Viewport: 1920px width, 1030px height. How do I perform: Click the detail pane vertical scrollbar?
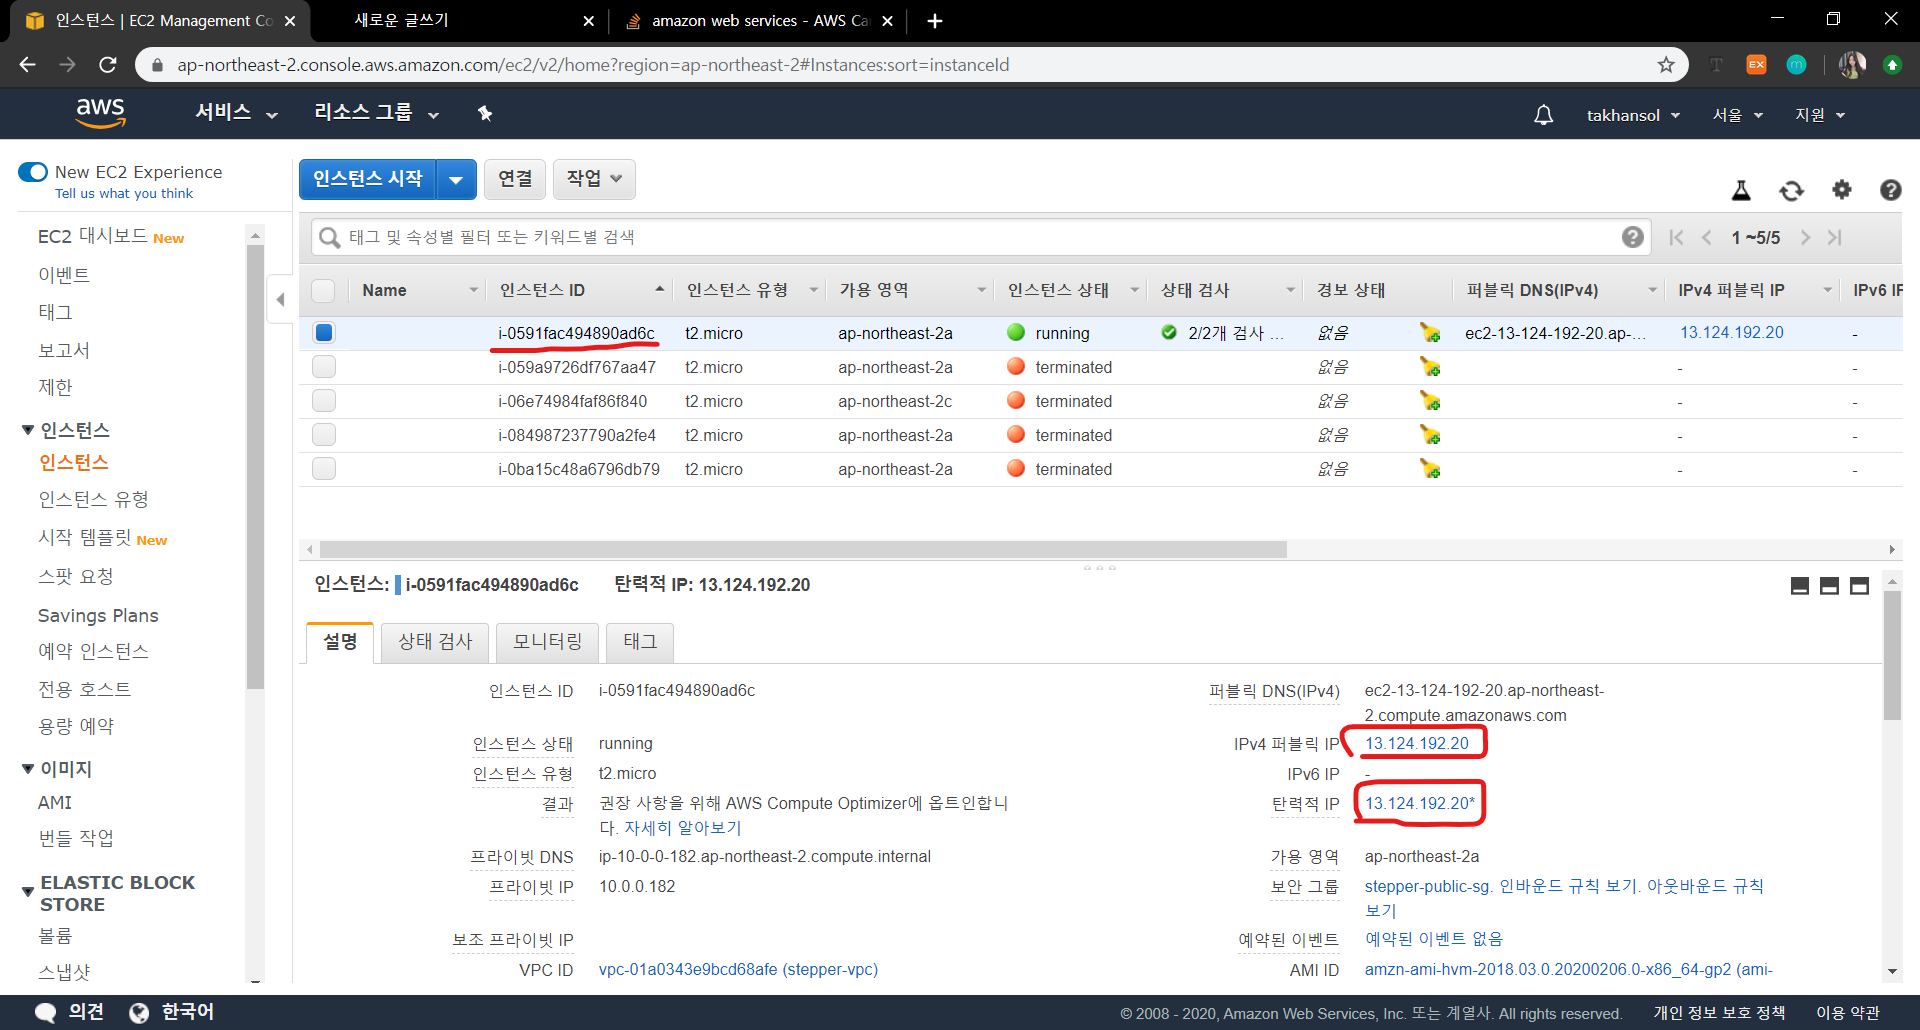tap(1891, 655)
